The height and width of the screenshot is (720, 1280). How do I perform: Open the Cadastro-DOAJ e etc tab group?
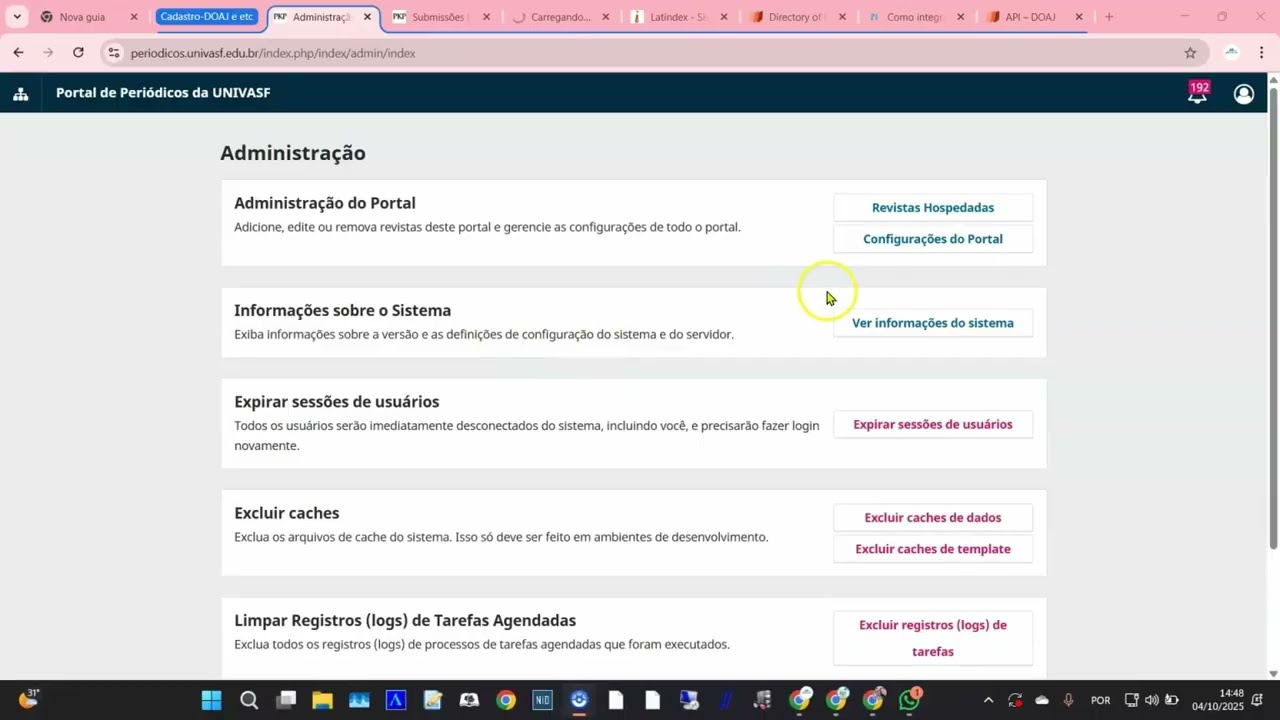pyautogui.click(x=207, y=17)
